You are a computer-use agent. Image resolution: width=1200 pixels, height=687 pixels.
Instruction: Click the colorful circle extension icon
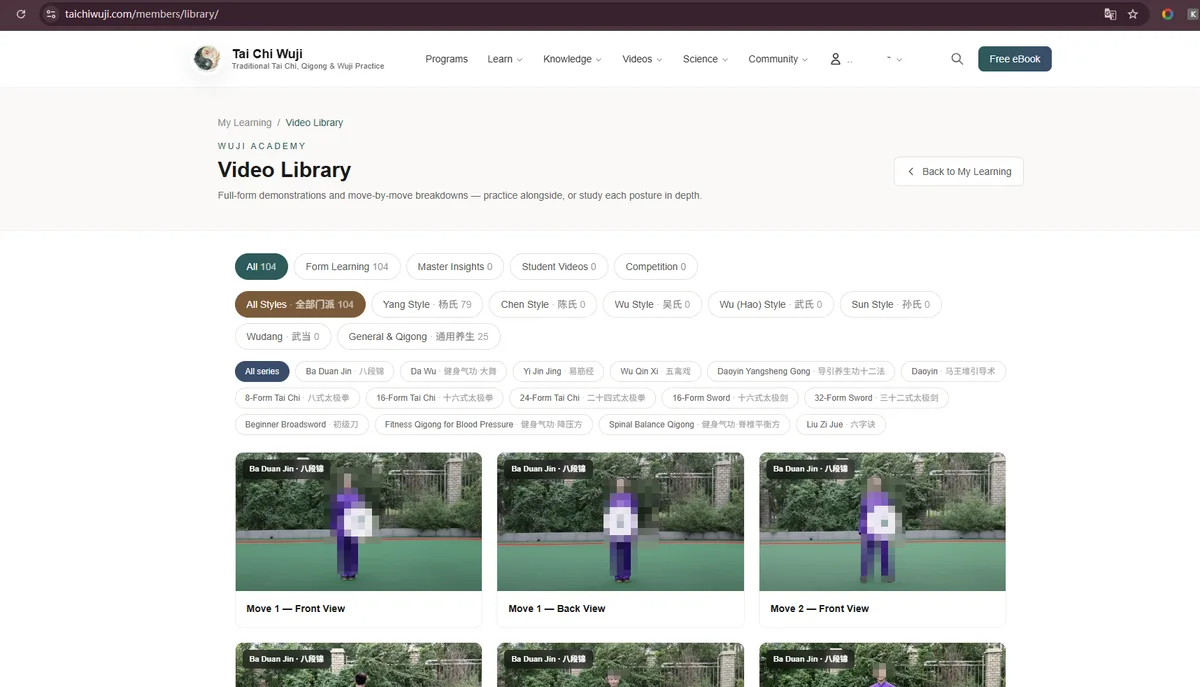(x=1167, y=14)
